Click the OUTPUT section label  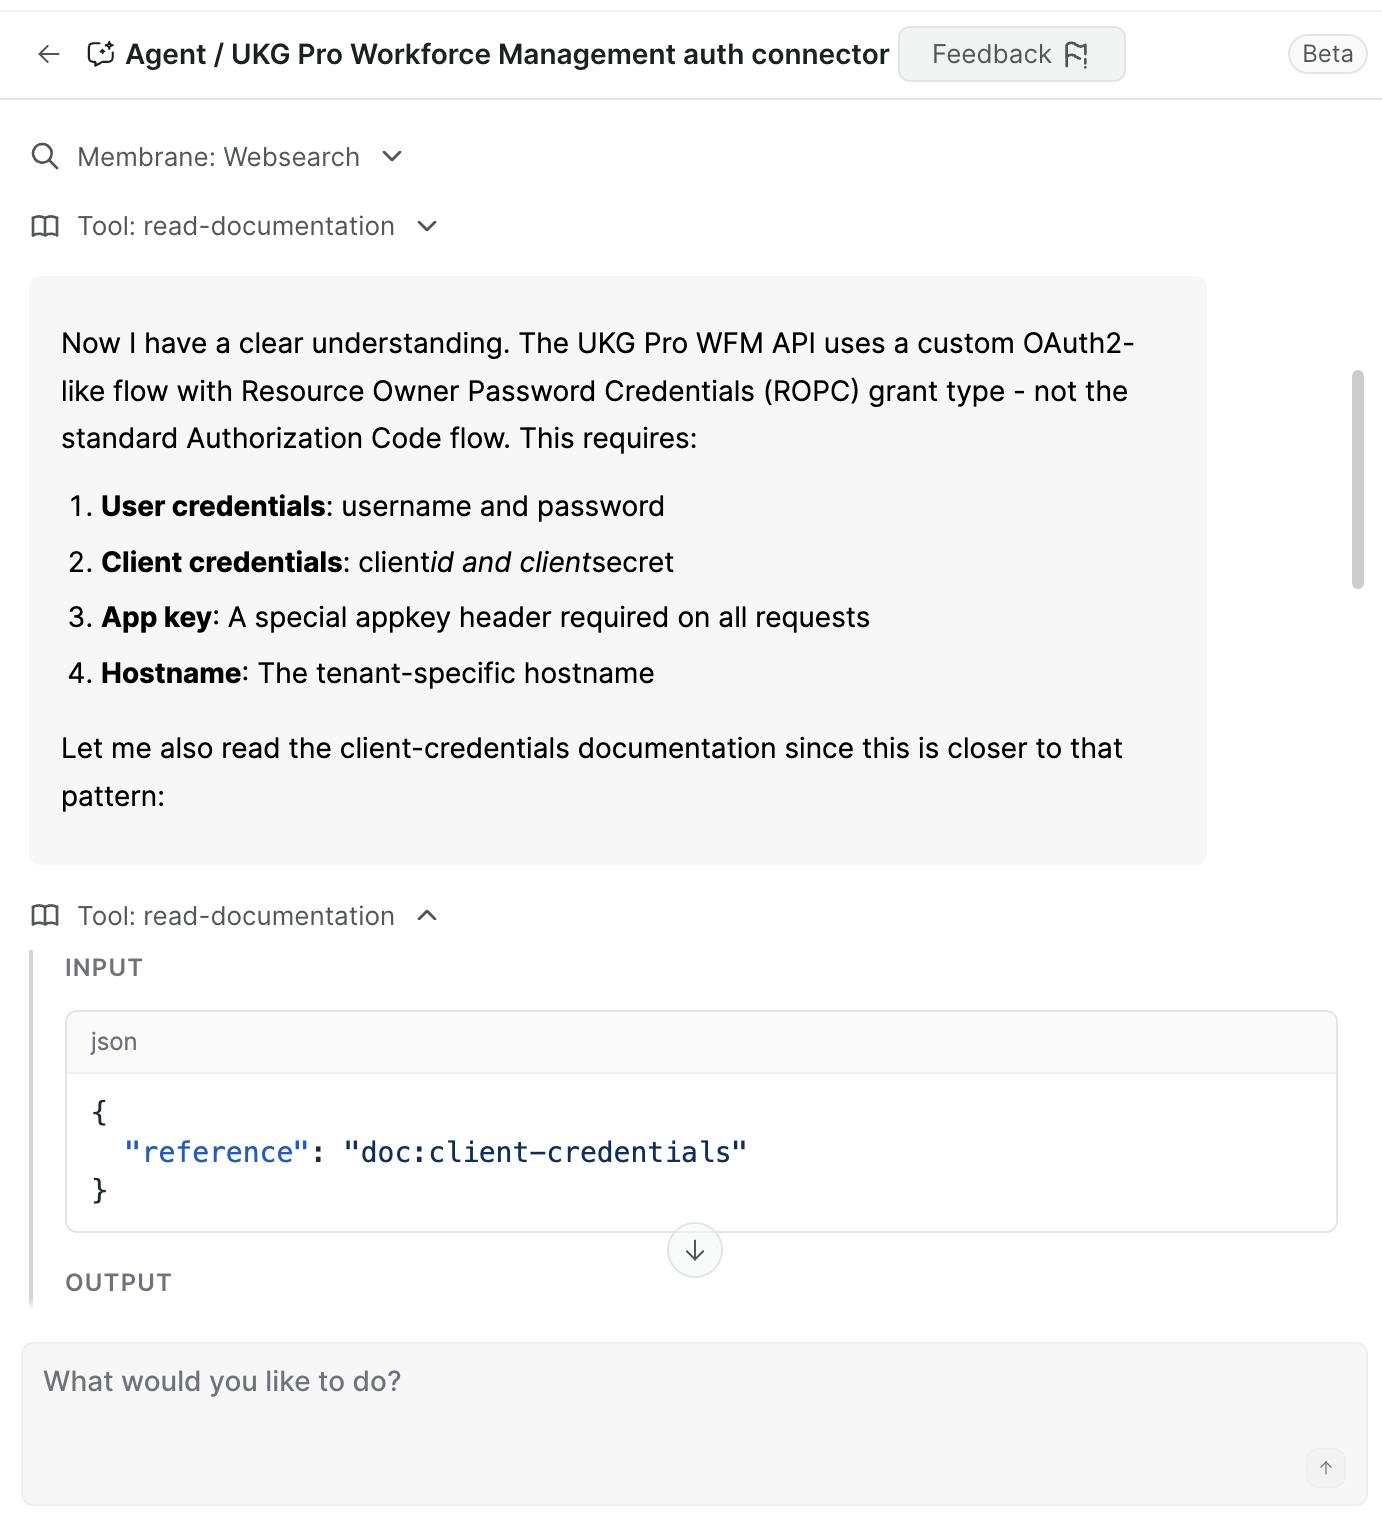118,1281
